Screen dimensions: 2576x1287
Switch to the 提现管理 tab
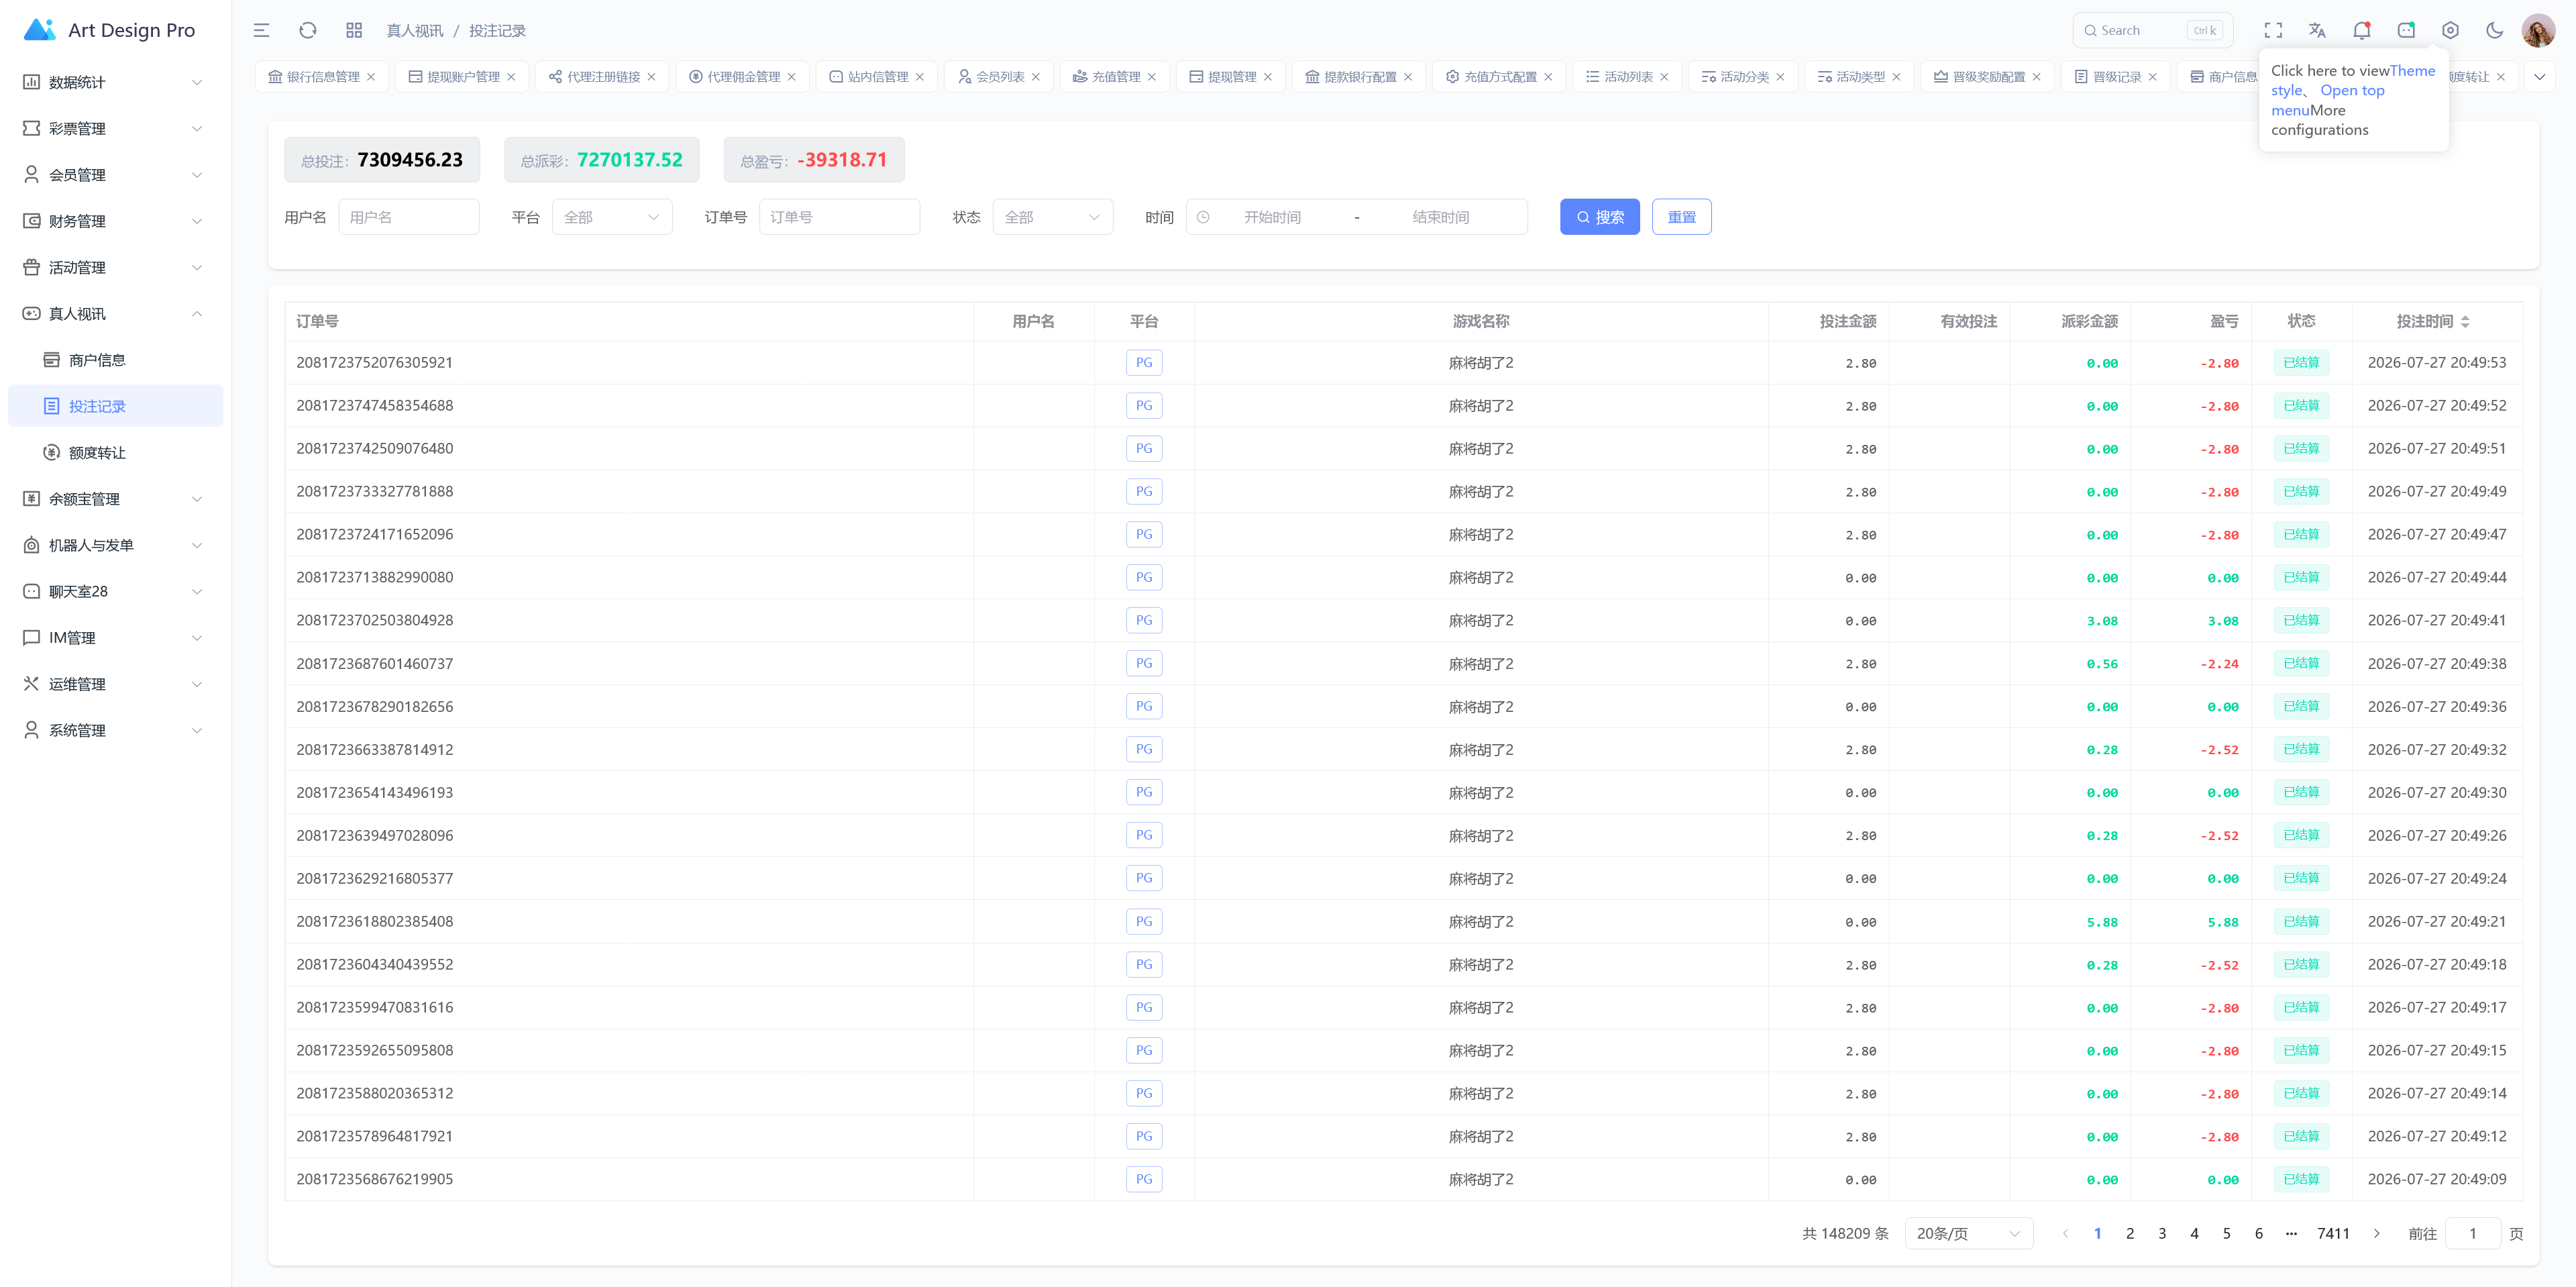pyautogui.click(x=1230, y=77)
